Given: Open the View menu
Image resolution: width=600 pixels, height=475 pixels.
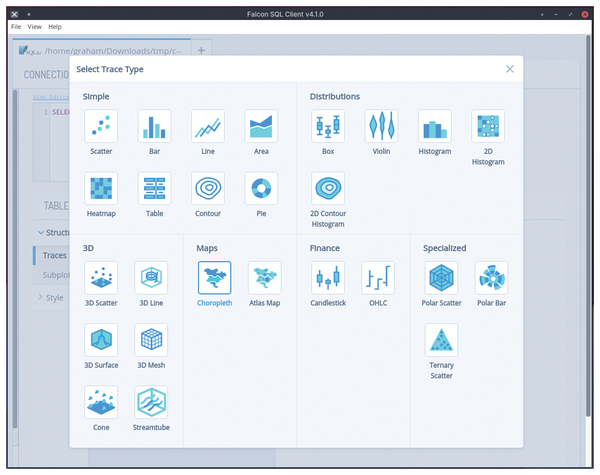Looking at the screenshot, I should click(x=34, y=27).
